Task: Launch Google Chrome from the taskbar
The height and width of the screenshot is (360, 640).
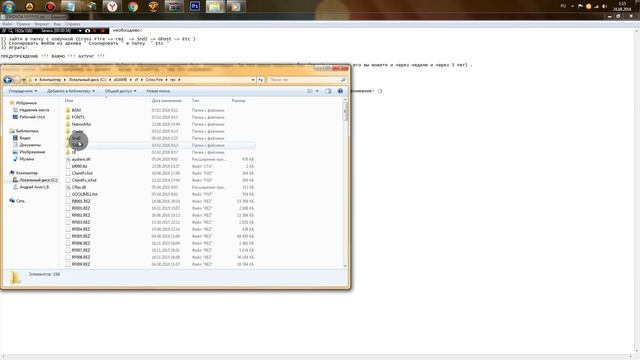Action: coord(133,6)
